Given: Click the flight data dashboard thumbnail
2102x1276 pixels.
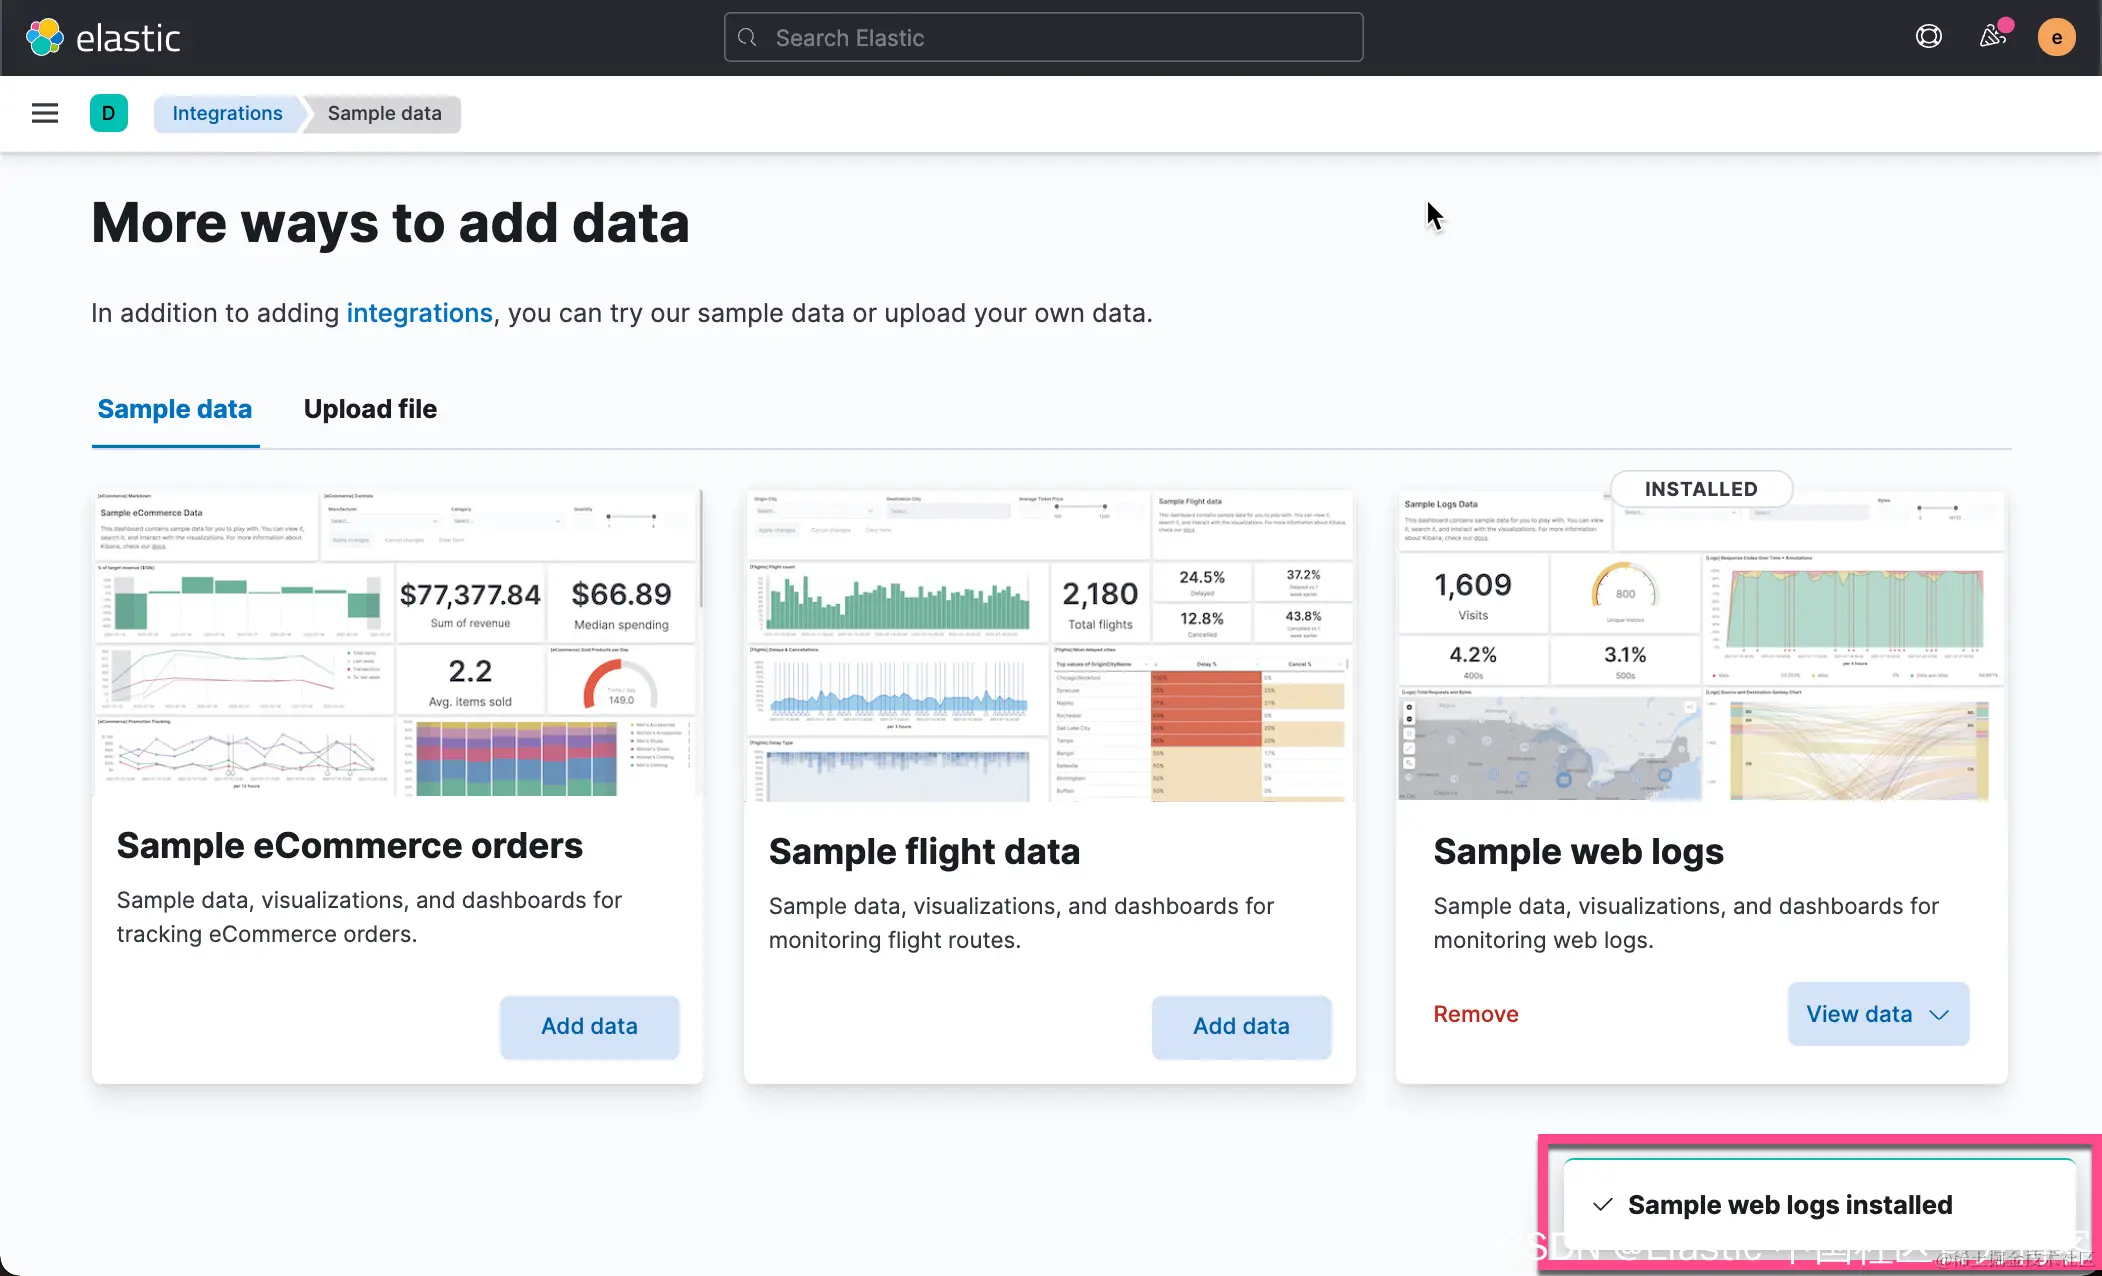Looking at the screenshot, I should (1049, 645).
